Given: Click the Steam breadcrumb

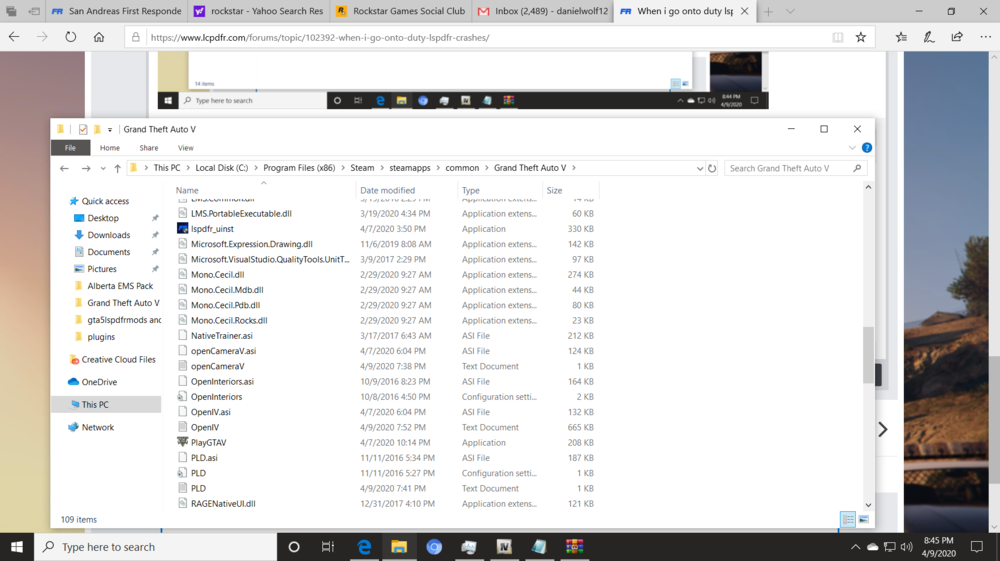Looking at the screenshot, I should [x=362, y=168].
